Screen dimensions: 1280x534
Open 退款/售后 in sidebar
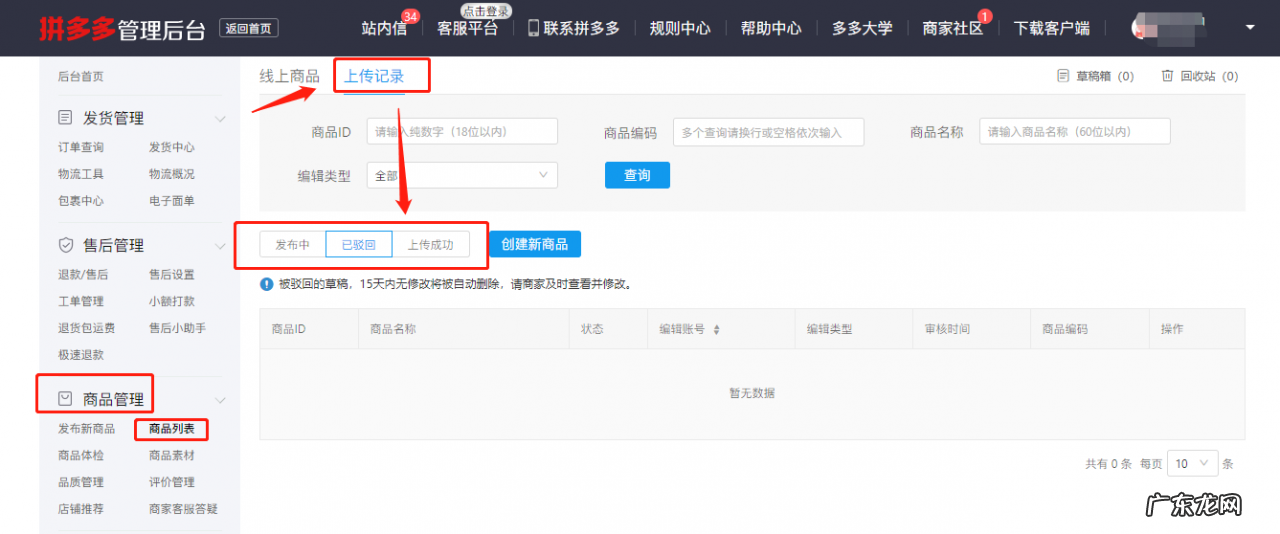click(x=83, y=274)
